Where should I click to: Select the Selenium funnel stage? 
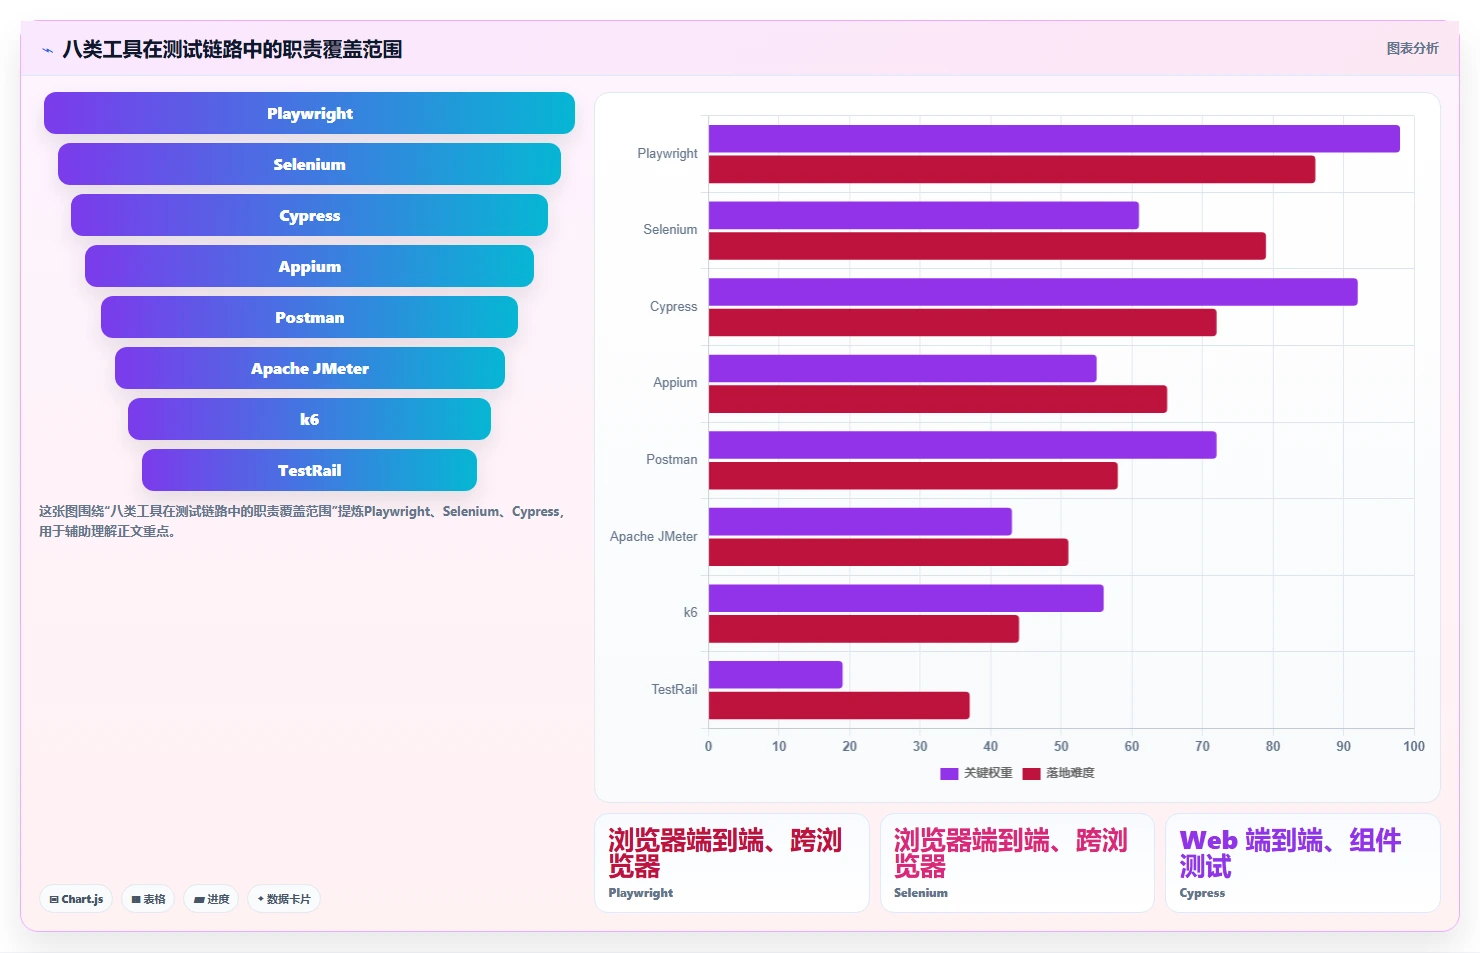(x=309, y=164)
